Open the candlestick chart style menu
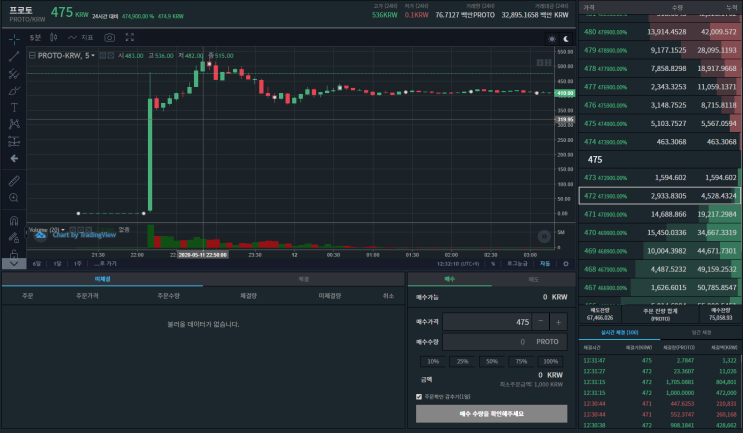This screenshot has height=433, width=743. coord(54,37)
